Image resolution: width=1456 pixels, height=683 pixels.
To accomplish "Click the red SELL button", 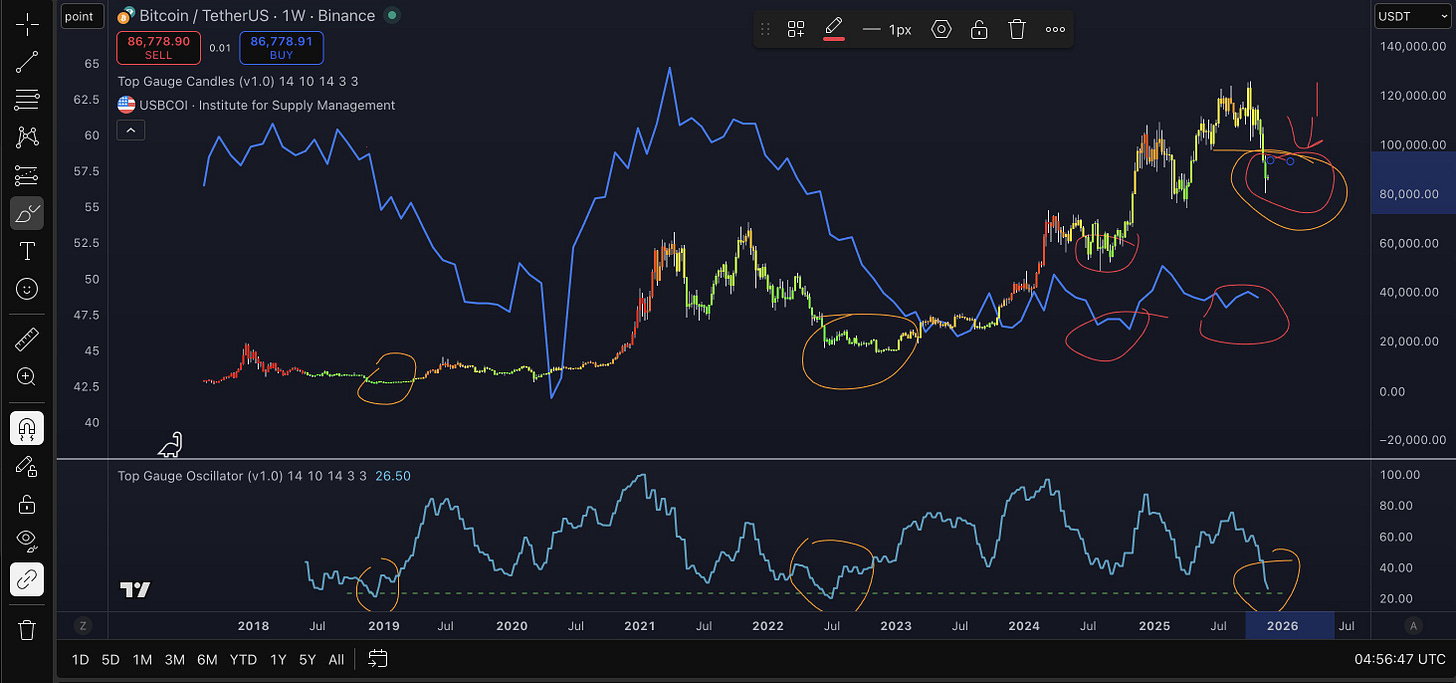I will coord(158,48).
